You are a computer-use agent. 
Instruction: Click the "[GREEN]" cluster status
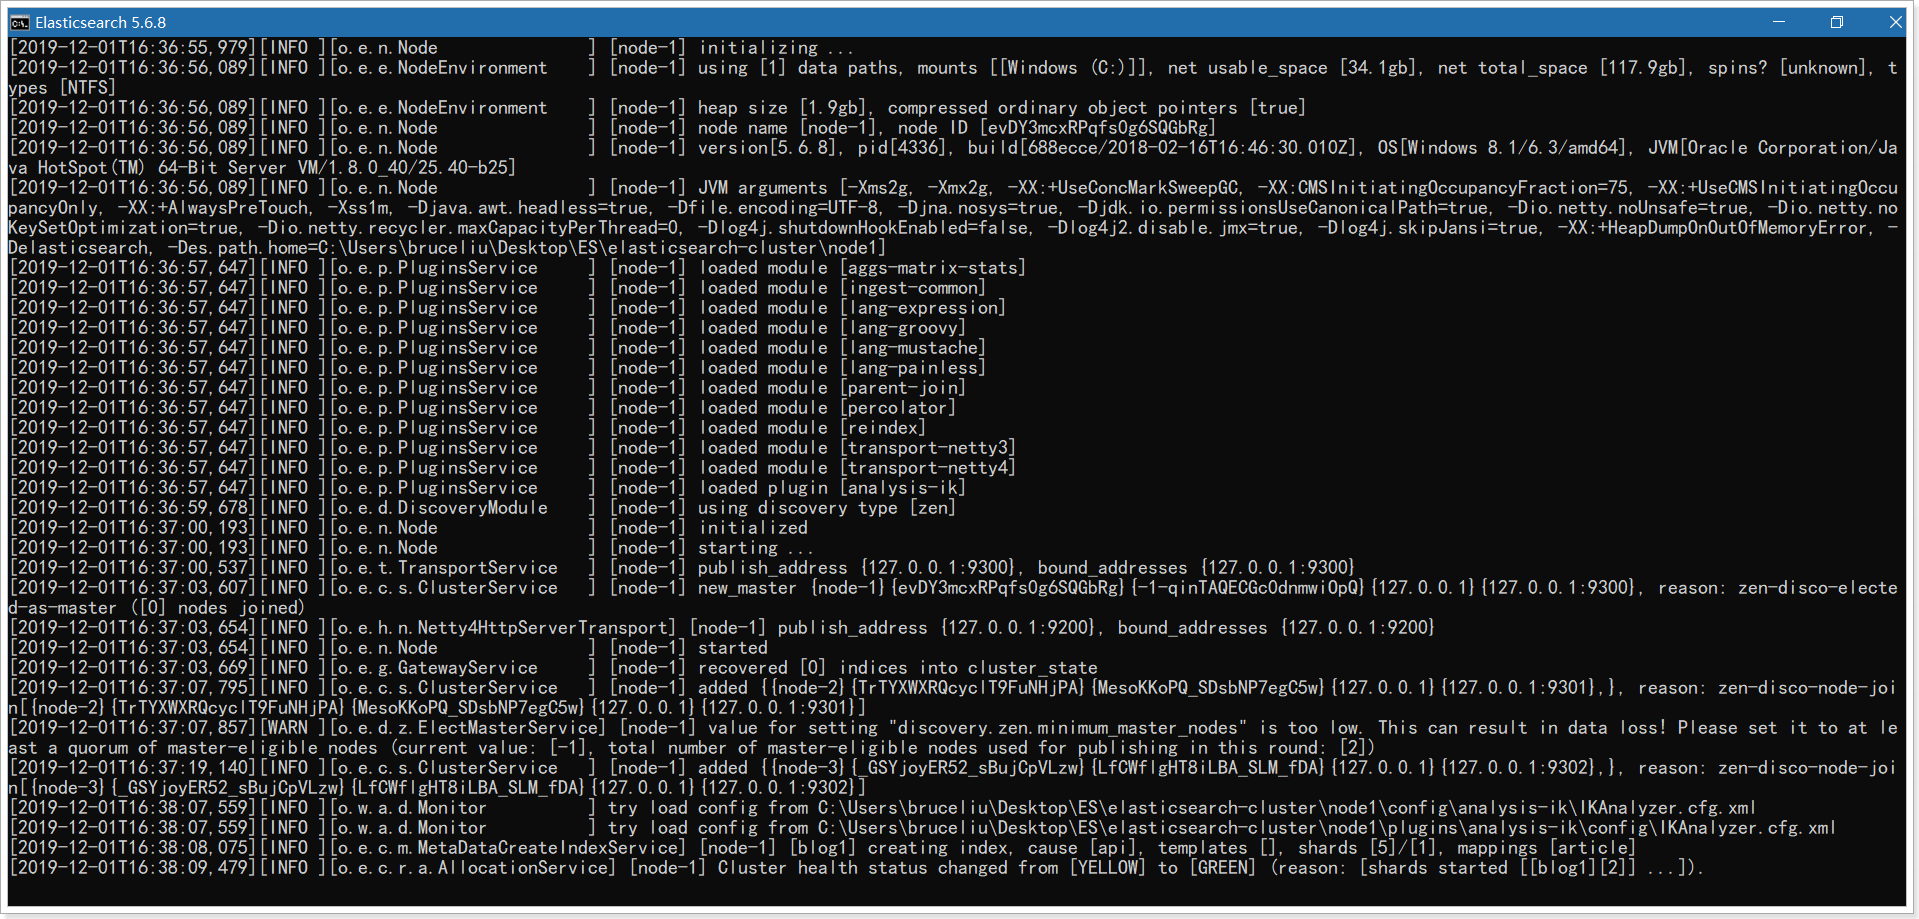point(1222,868)
